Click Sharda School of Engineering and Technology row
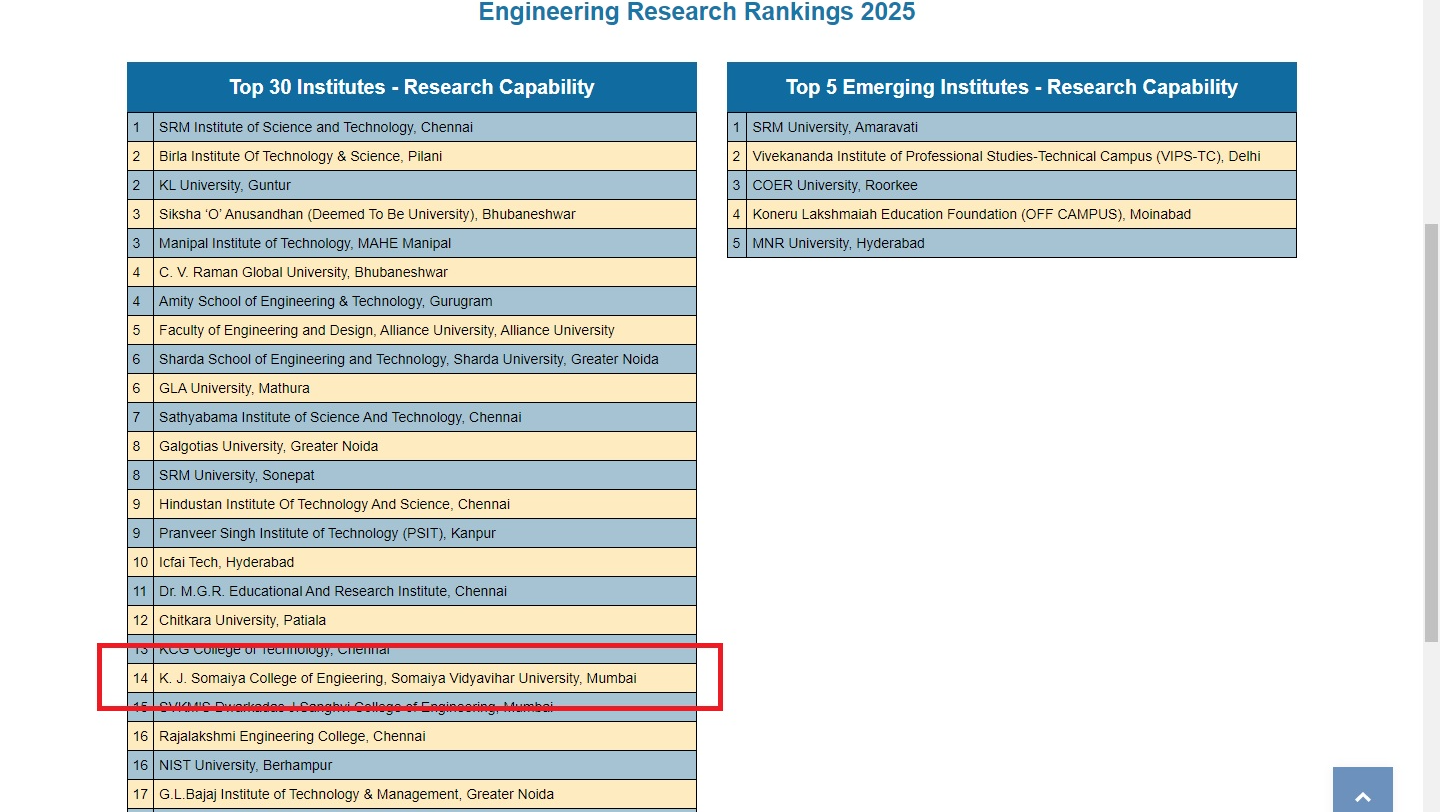The width and height of the screenshot is (1440, 812). point(412,359)
